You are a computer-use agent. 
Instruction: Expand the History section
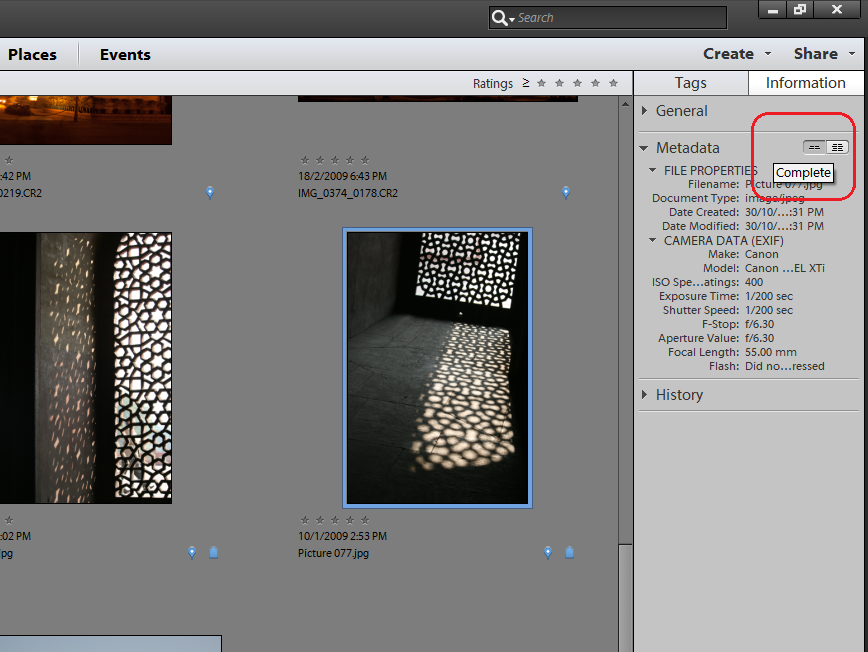[x=645, y=394]
